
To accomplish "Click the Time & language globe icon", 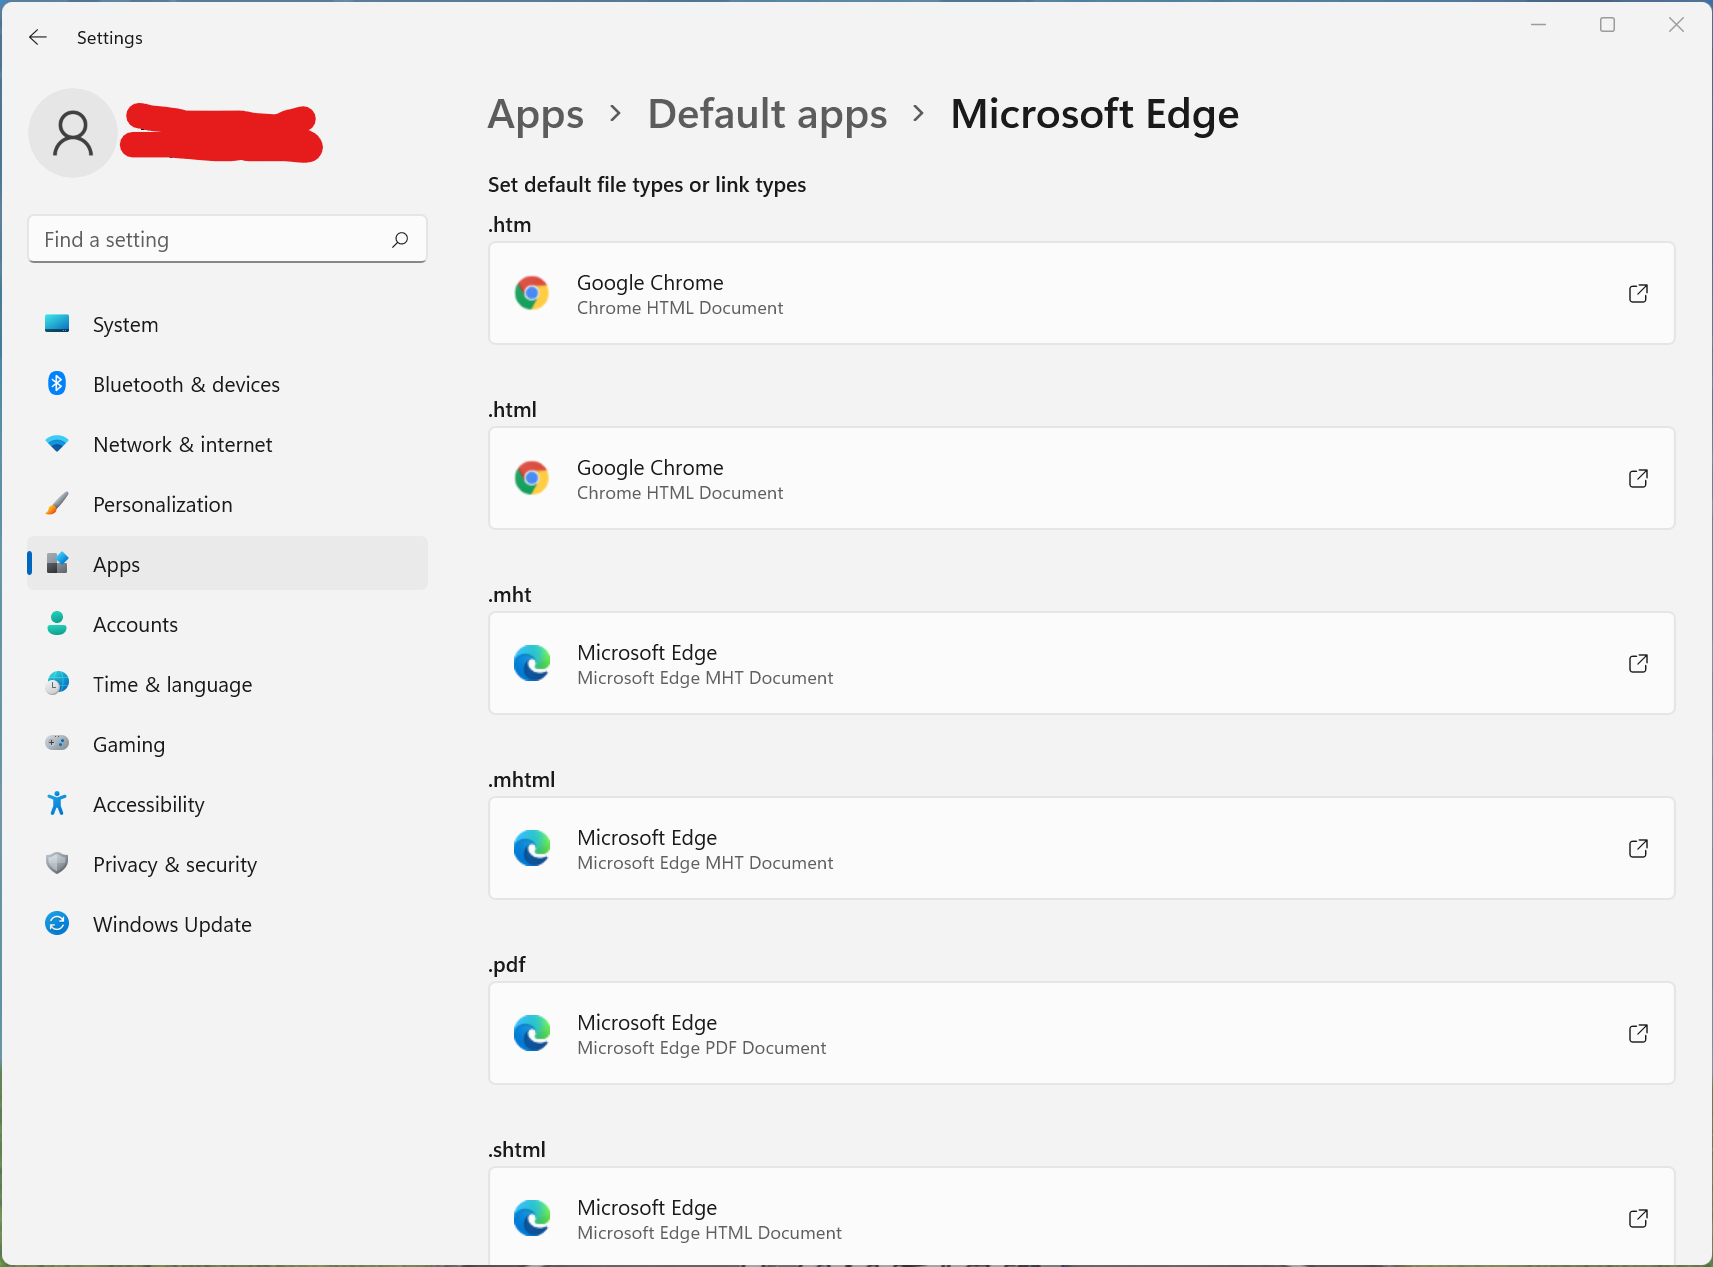I will coord(57,684).
